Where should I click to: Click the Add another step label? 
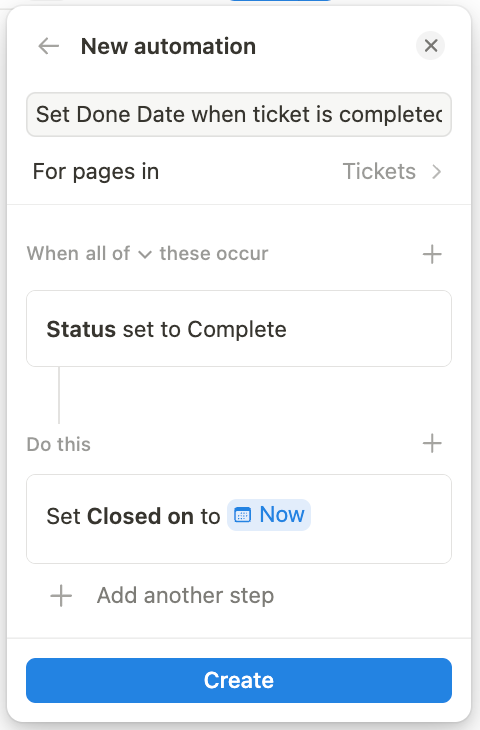(x=185, y=595)
